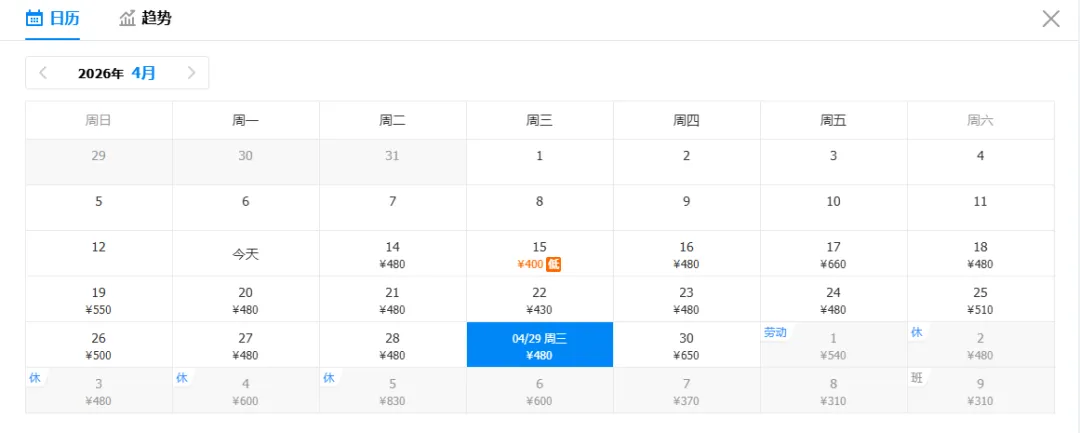The image size is (1080, 433).
Task: Click the 周三 column header
Action: point(539,120)
